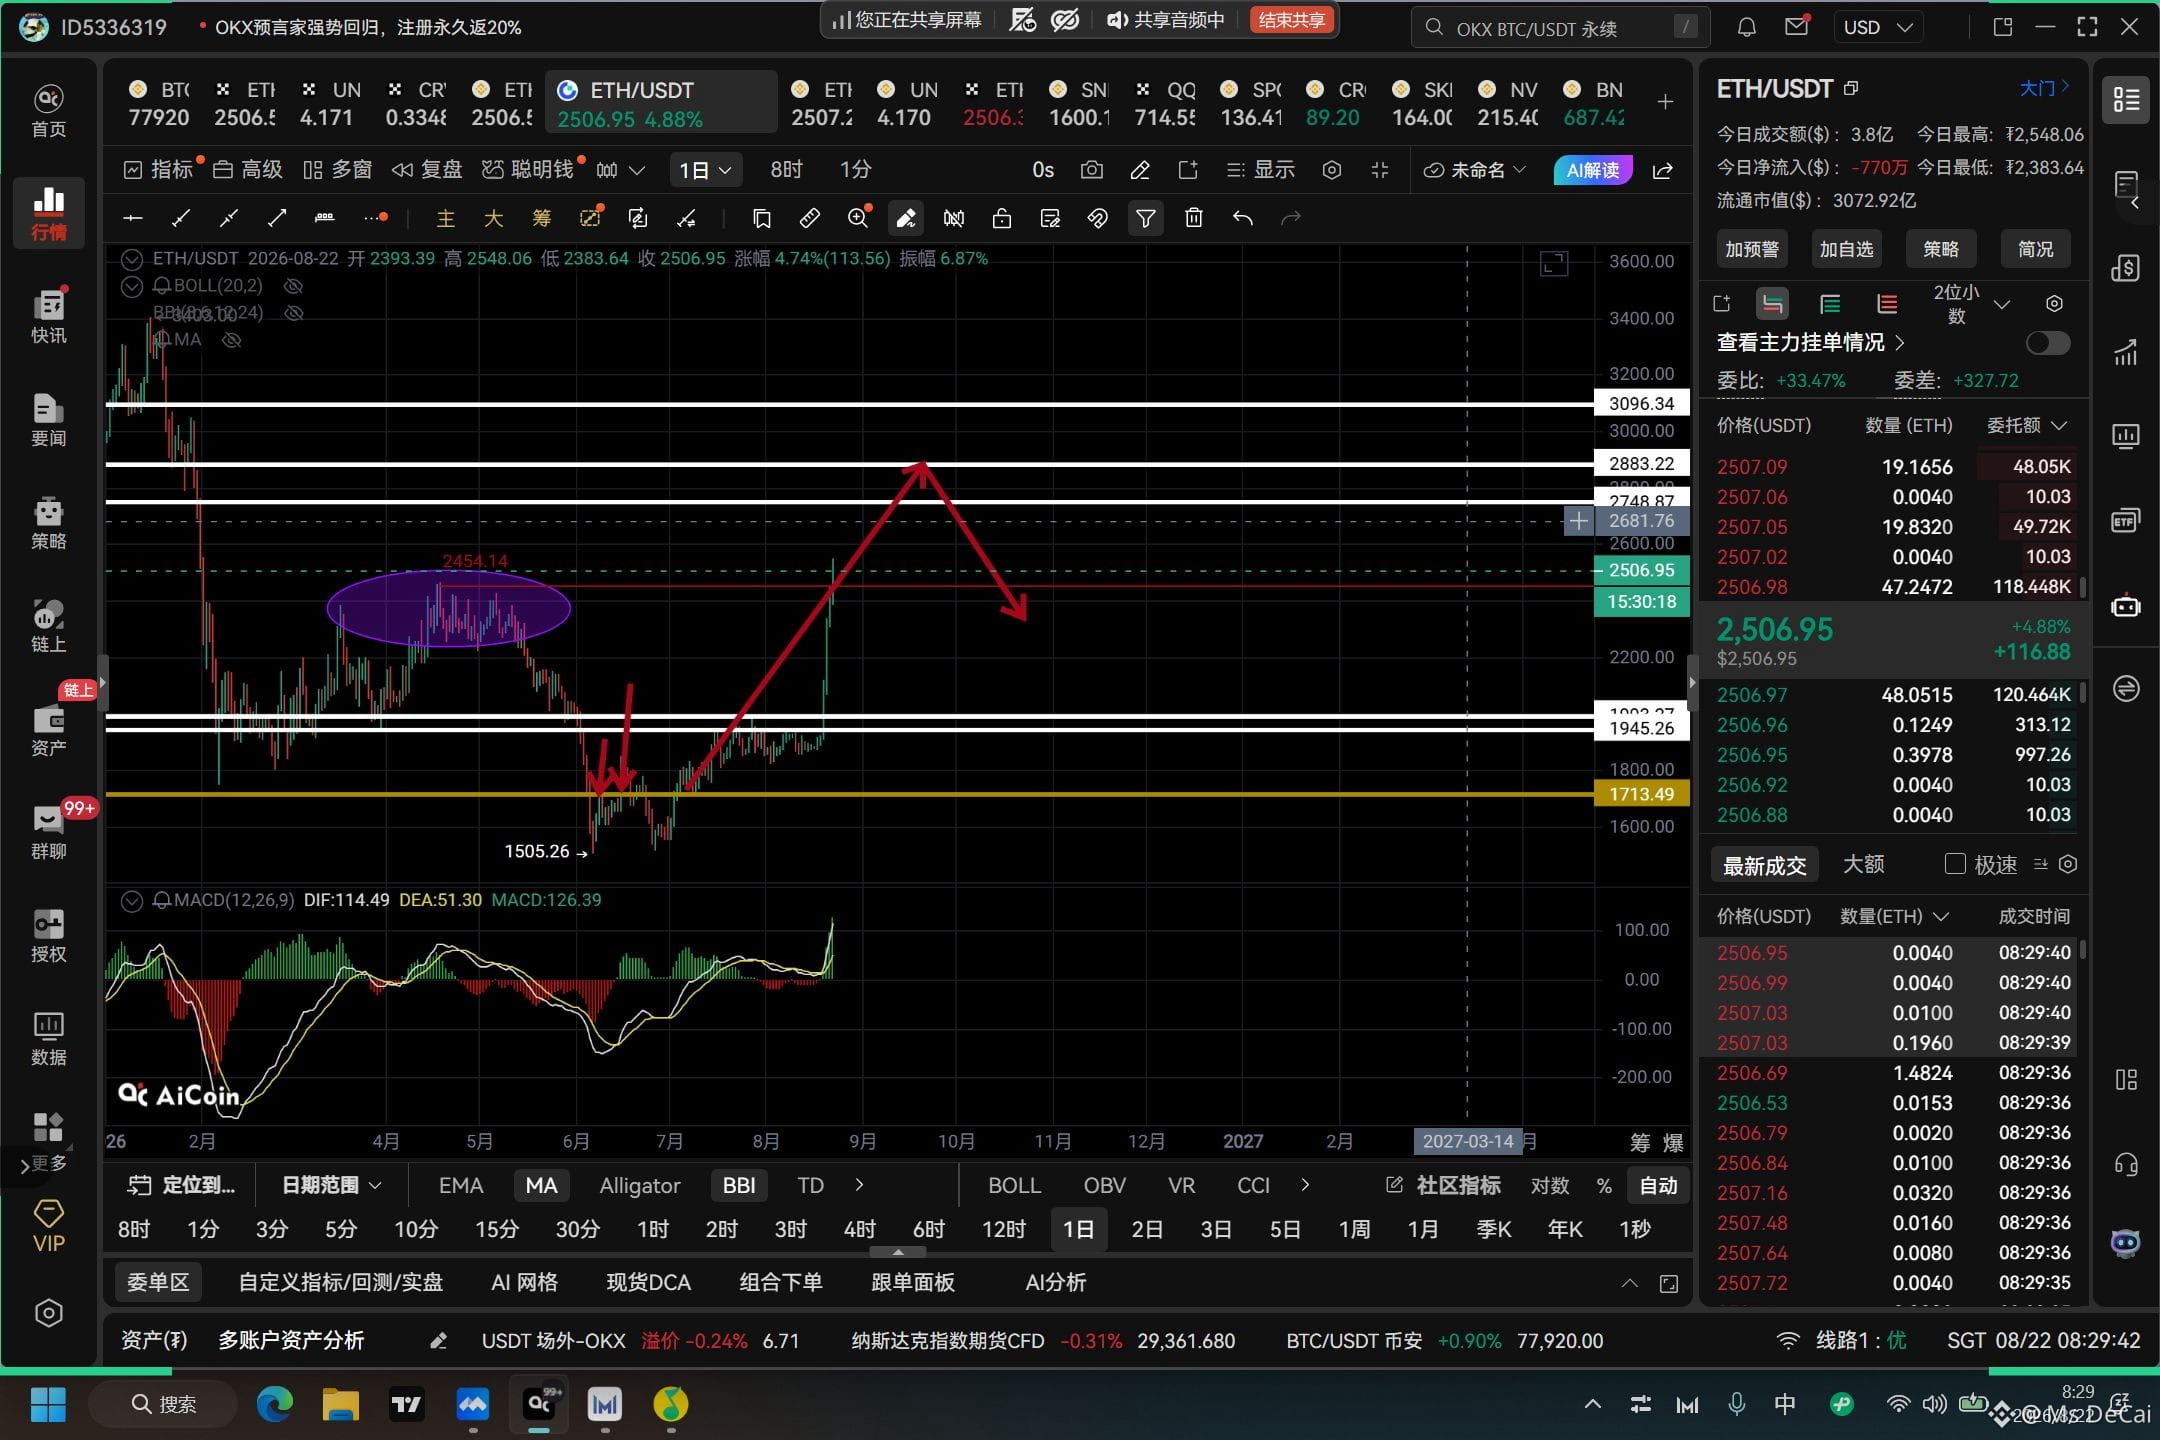Image resolution: width=2160 pixels, height=1440 pixels.
Task: Open chart settings hexagon icon in toolbar
Action: coord(1332,170)
